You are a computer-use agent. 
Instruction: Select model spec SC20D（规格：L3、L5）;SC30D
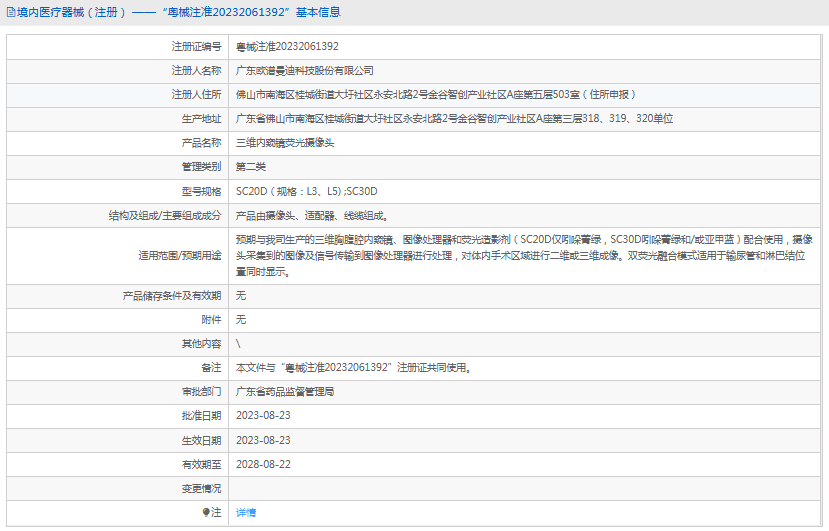[x=307, y=191]
